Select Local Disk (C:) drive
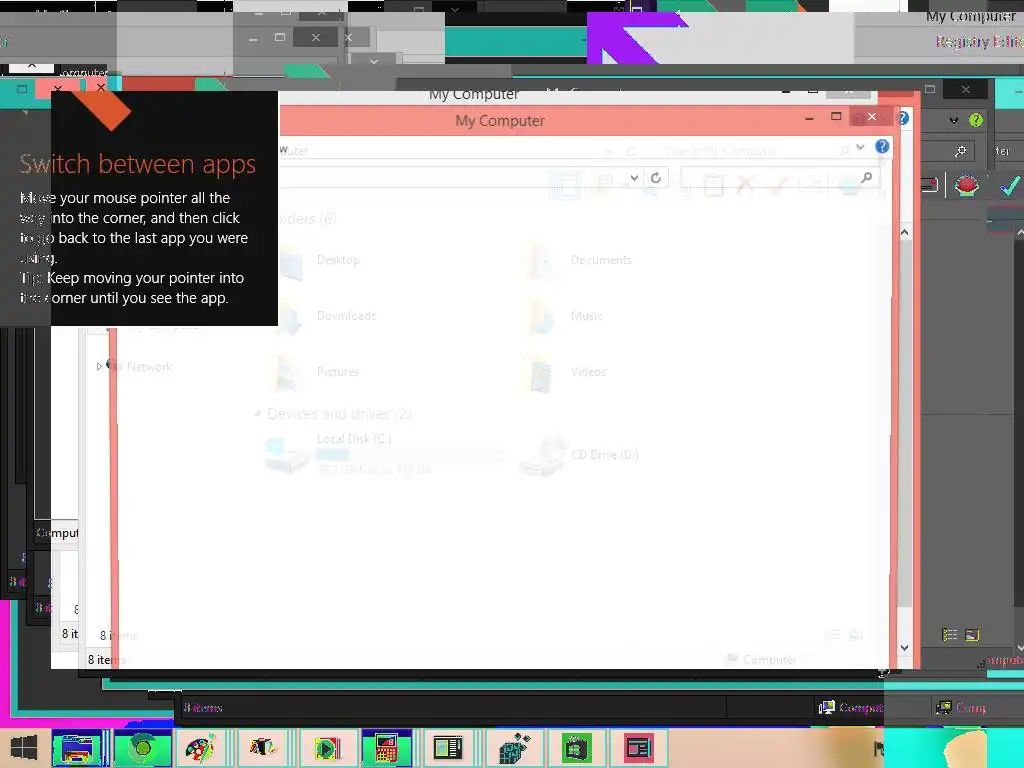Viewport: 1024px width, 768px height. coord(382,453)
